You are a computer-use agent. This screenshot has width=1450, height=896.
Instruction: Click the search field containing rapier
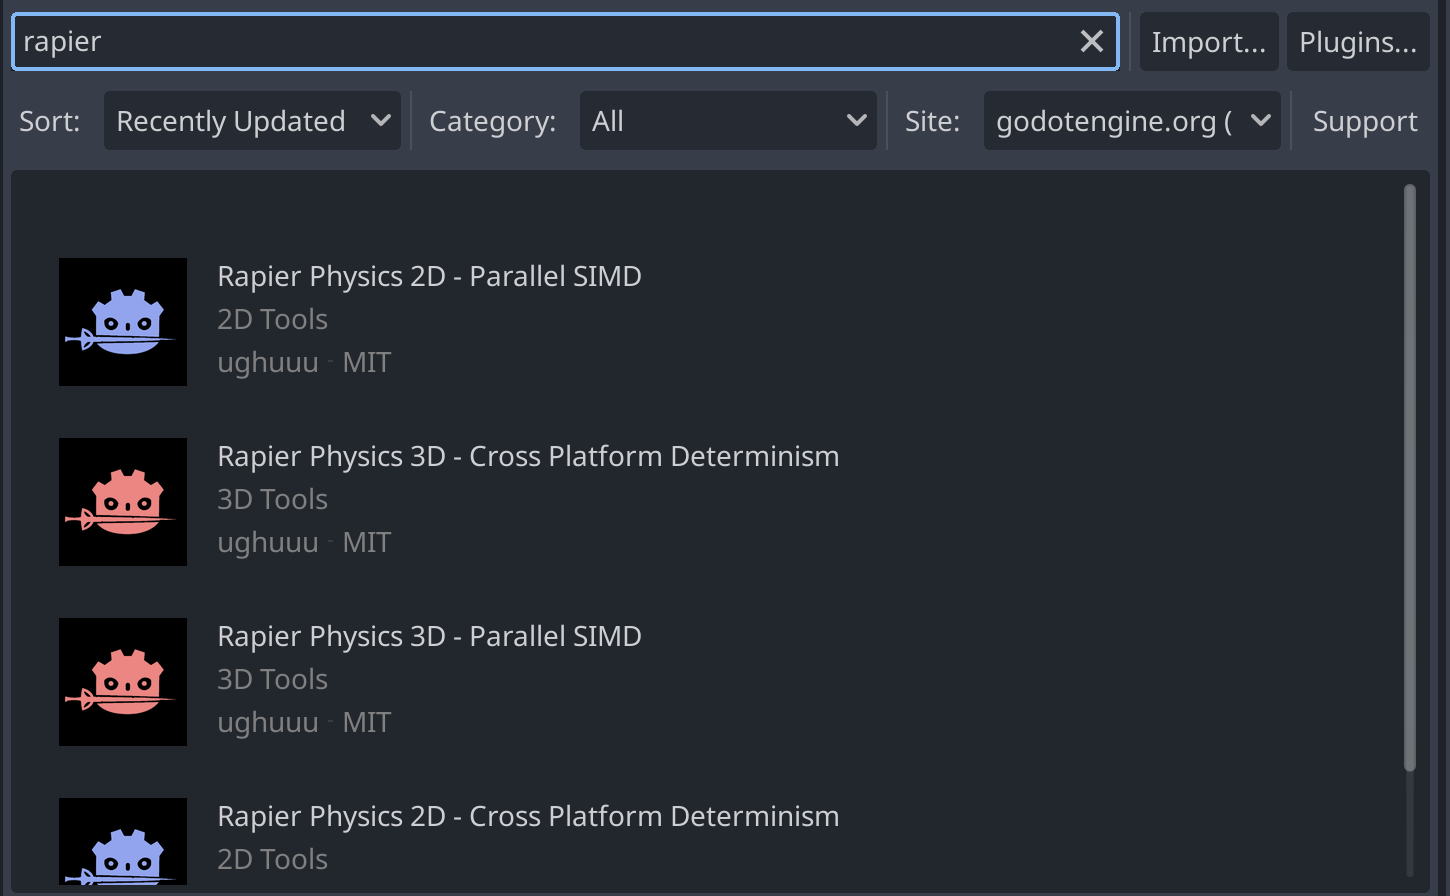click(x=565, y=41)
